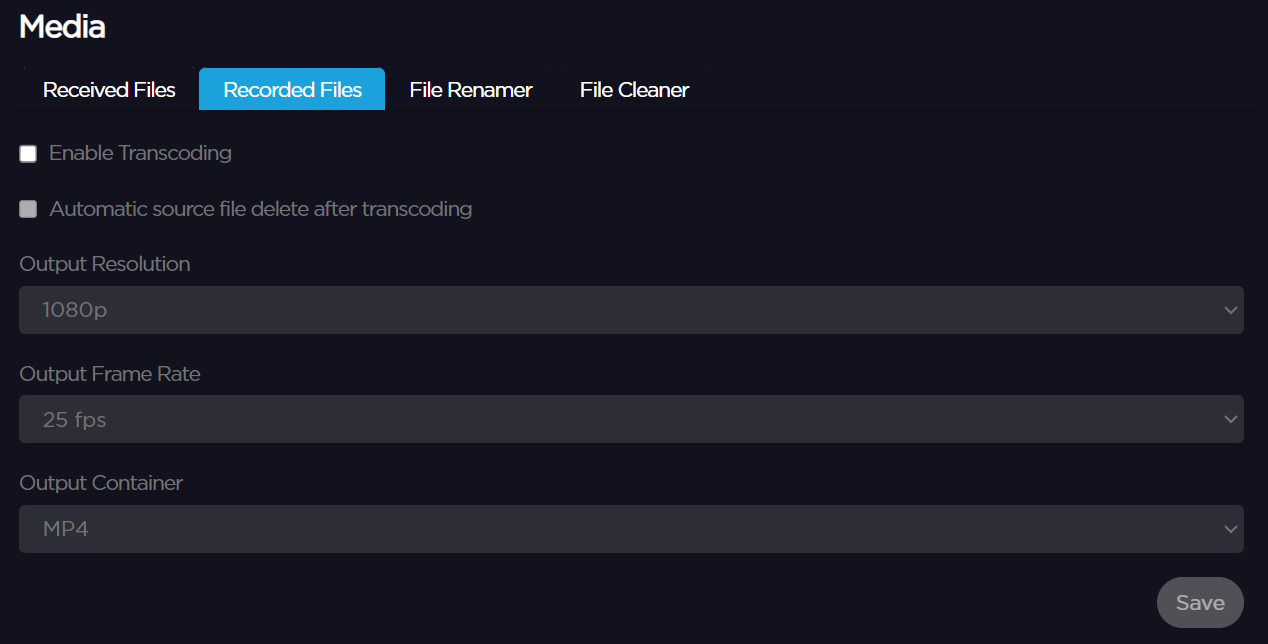Open the Output Resolution dropdown showing 1080p
1268x644 pixels.
630,310
